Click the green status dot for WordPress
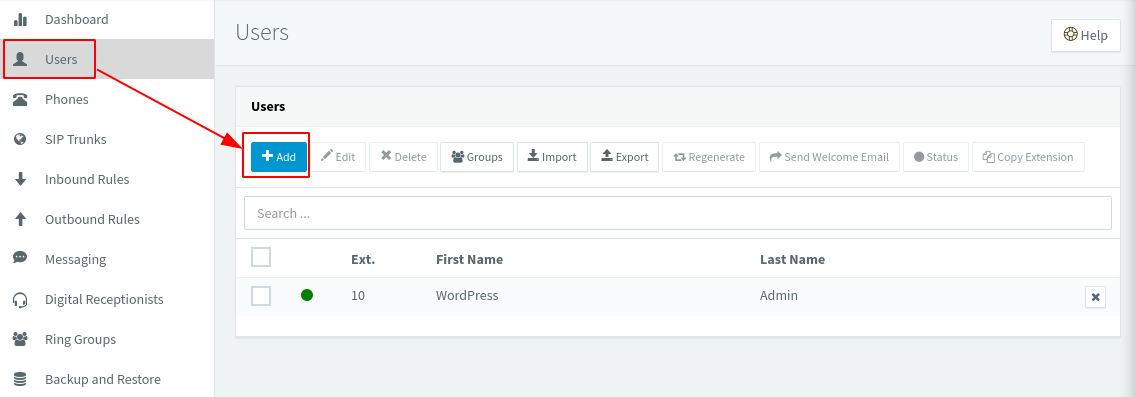Viewport: 1135px width, 397px height. [x=307, y=295]
